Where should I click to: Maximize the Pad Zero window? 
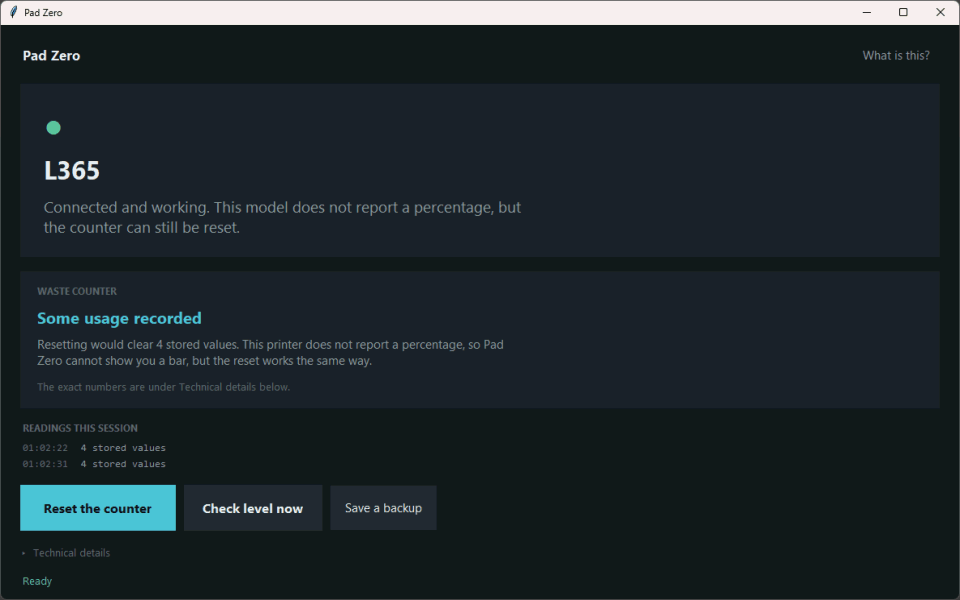(903, 12)
